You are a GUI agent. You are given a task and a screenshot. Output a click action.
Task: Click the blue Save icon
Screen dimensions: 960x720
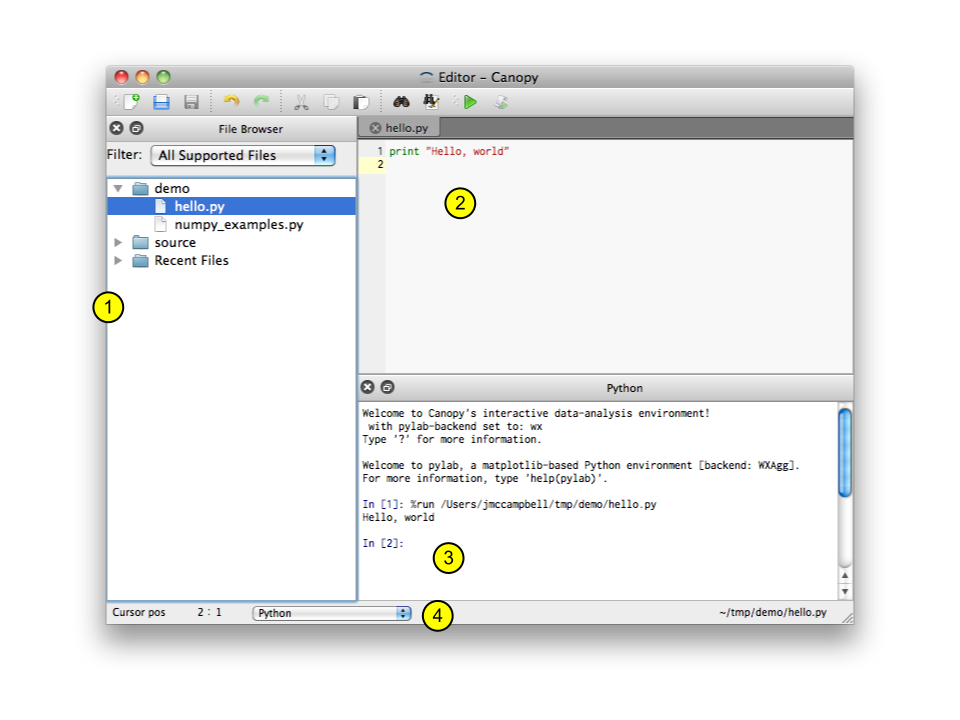(161, 102)
